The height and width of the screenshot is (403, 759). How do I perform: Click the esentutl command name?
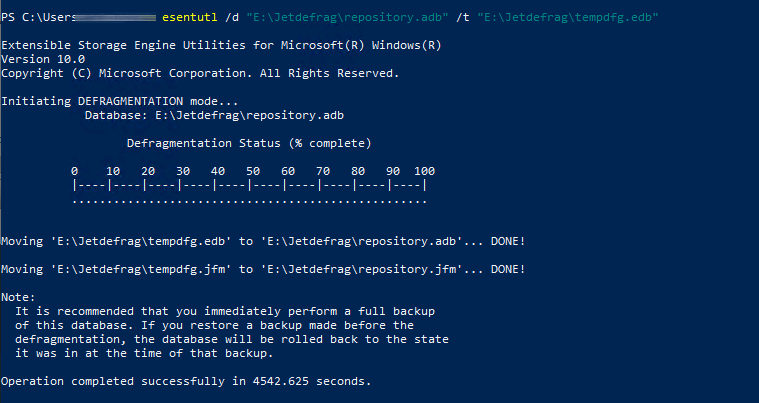tap(189, 17)
